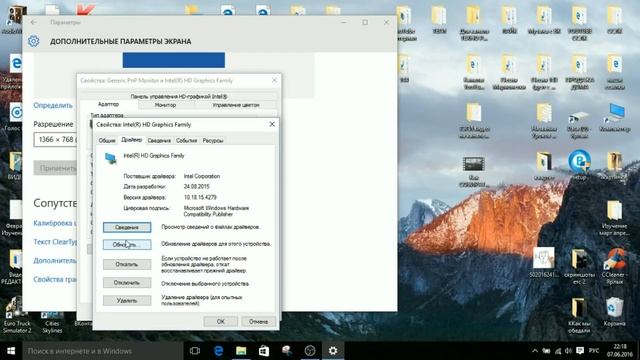Viewport: 640px width, 360px height.
Task: Open the Текст ClearType link
Action: click(55, 242)
